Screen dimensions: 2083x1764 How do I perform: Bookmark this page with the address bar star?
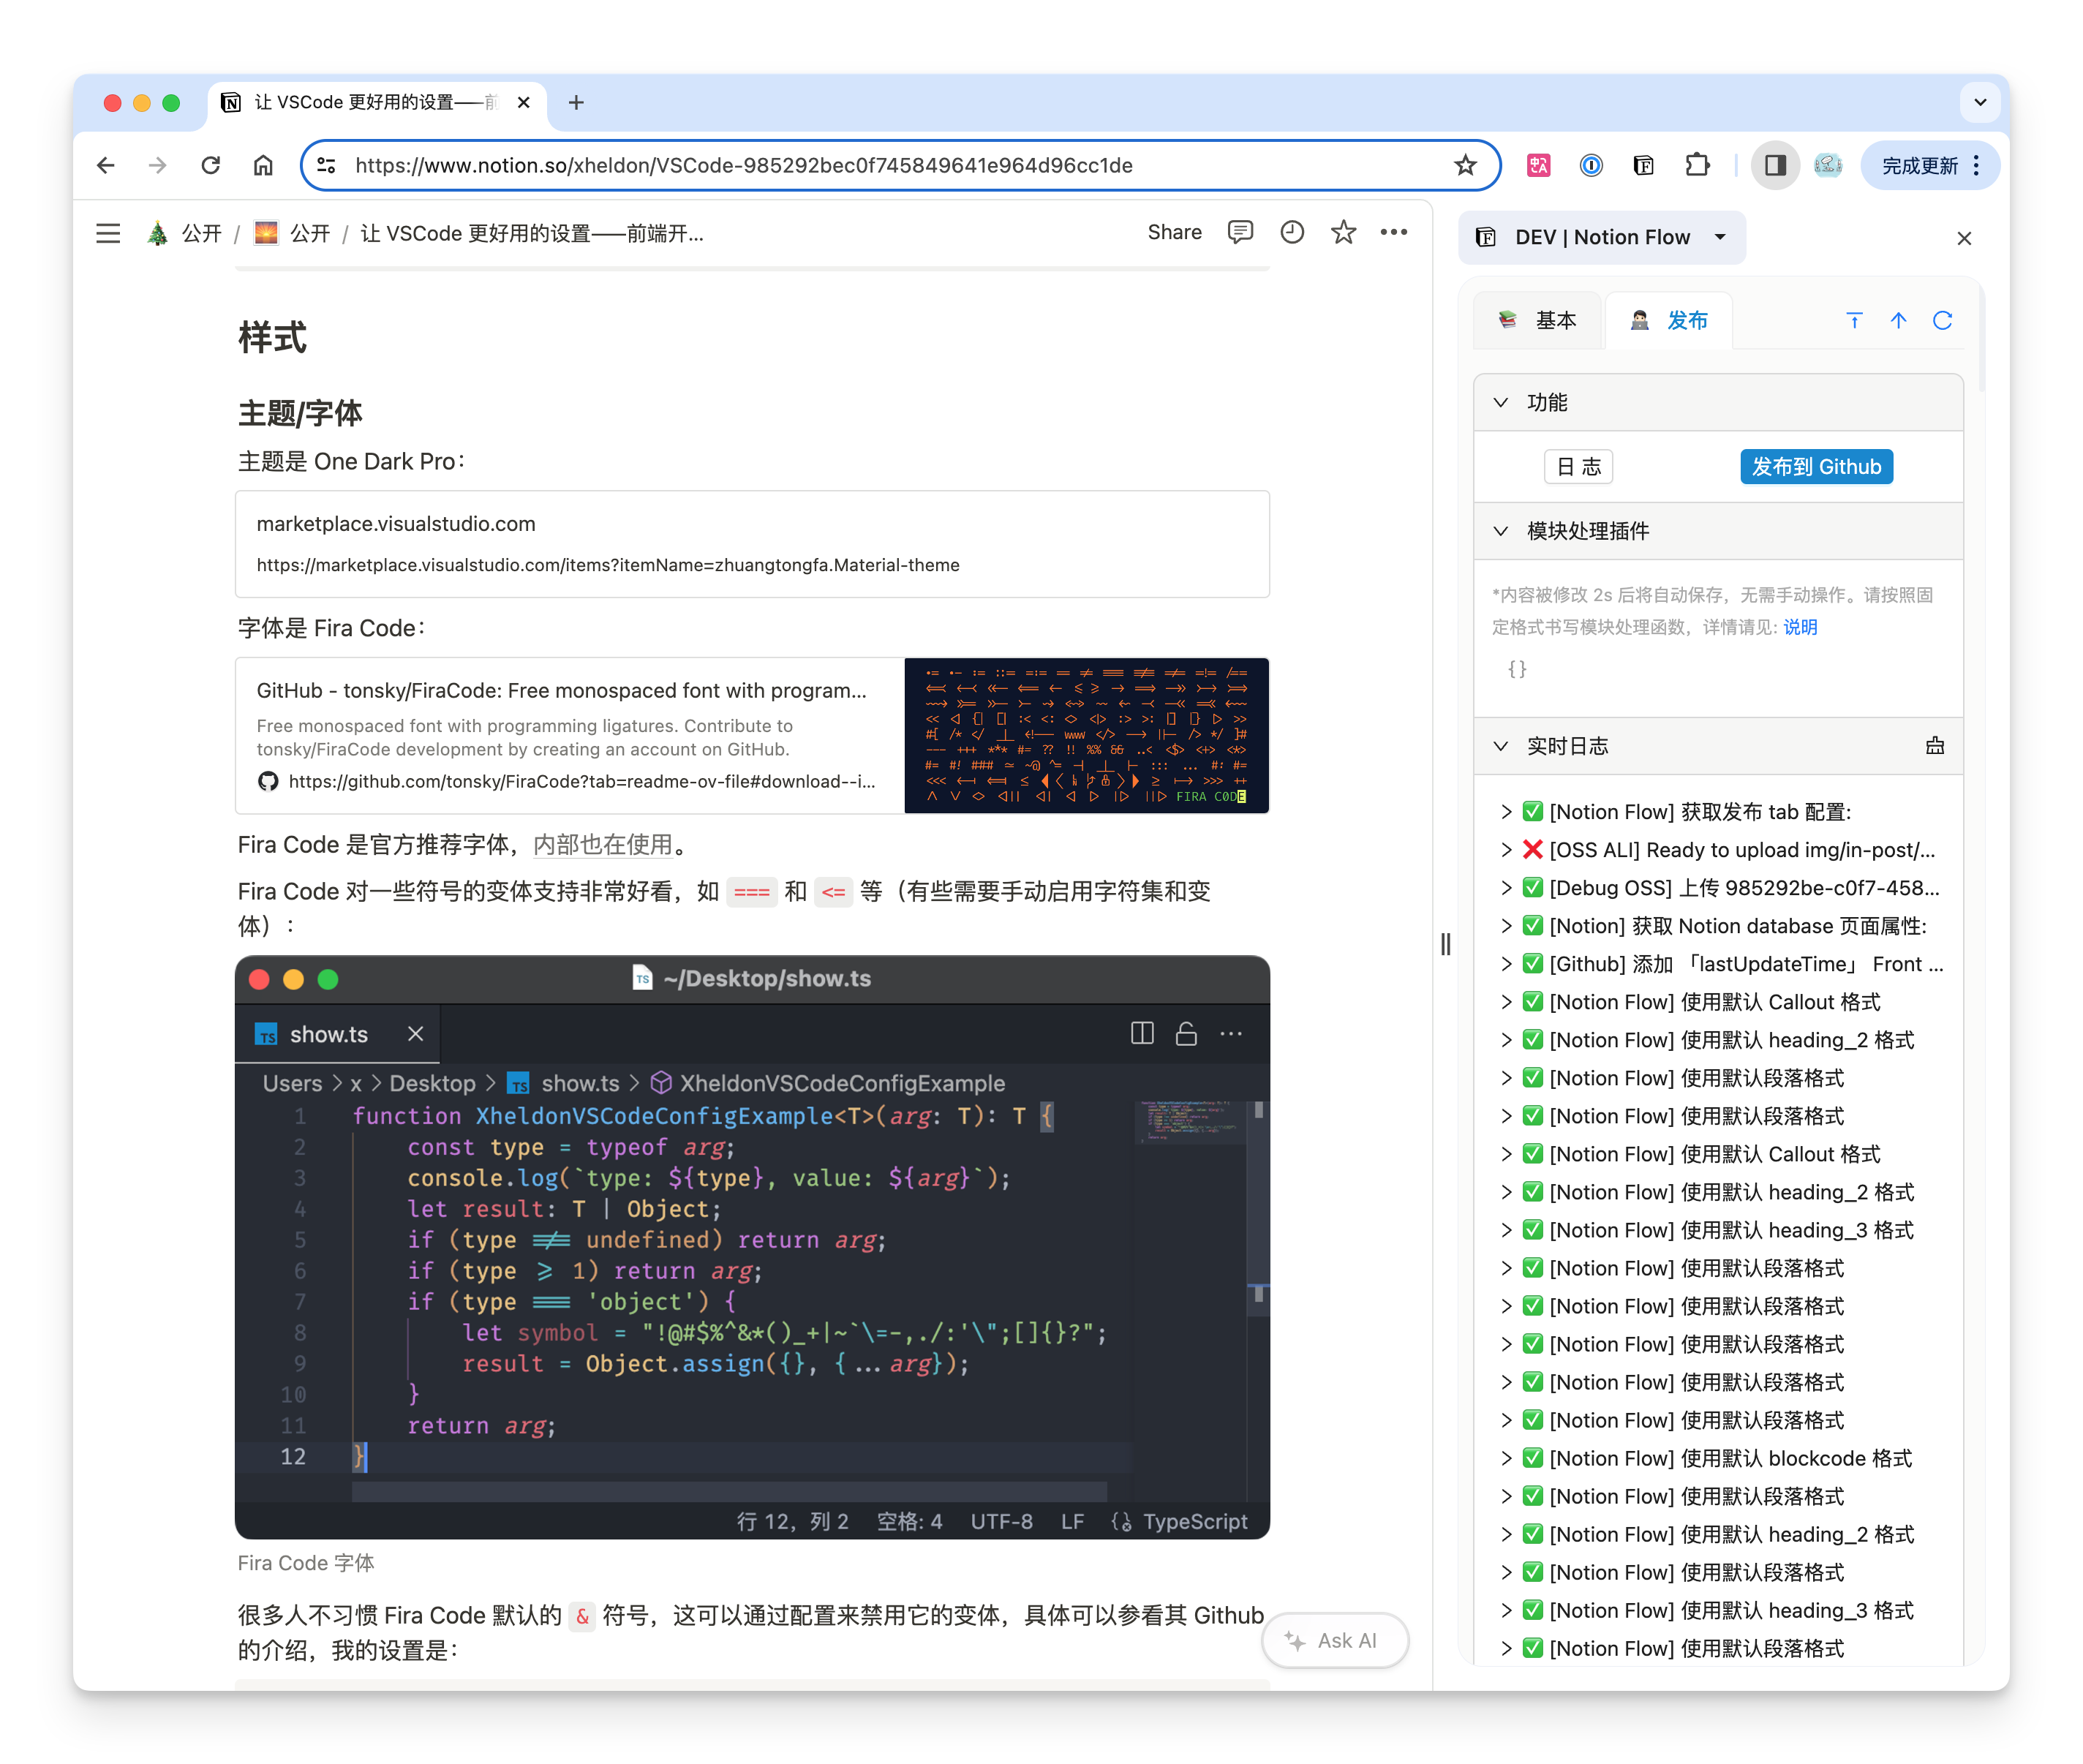pyautogui.click(x=1464, y=165)
